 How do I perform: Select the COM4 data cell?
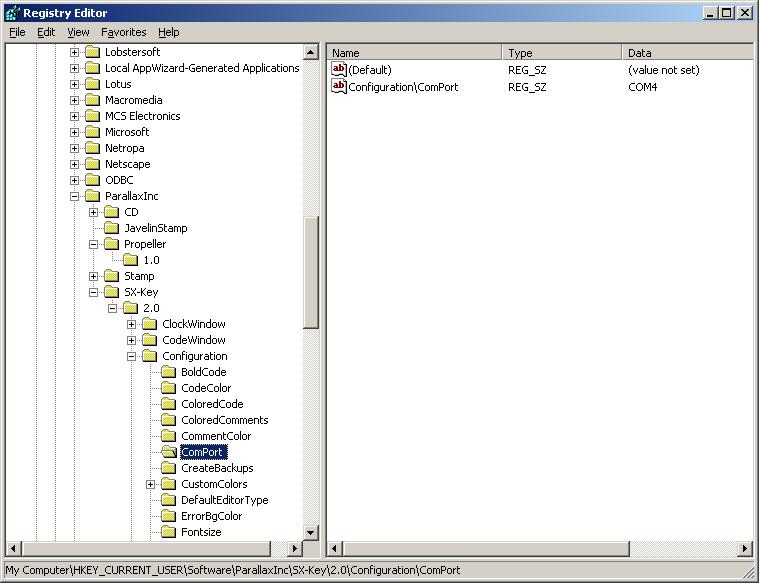[x=642, y=87]
